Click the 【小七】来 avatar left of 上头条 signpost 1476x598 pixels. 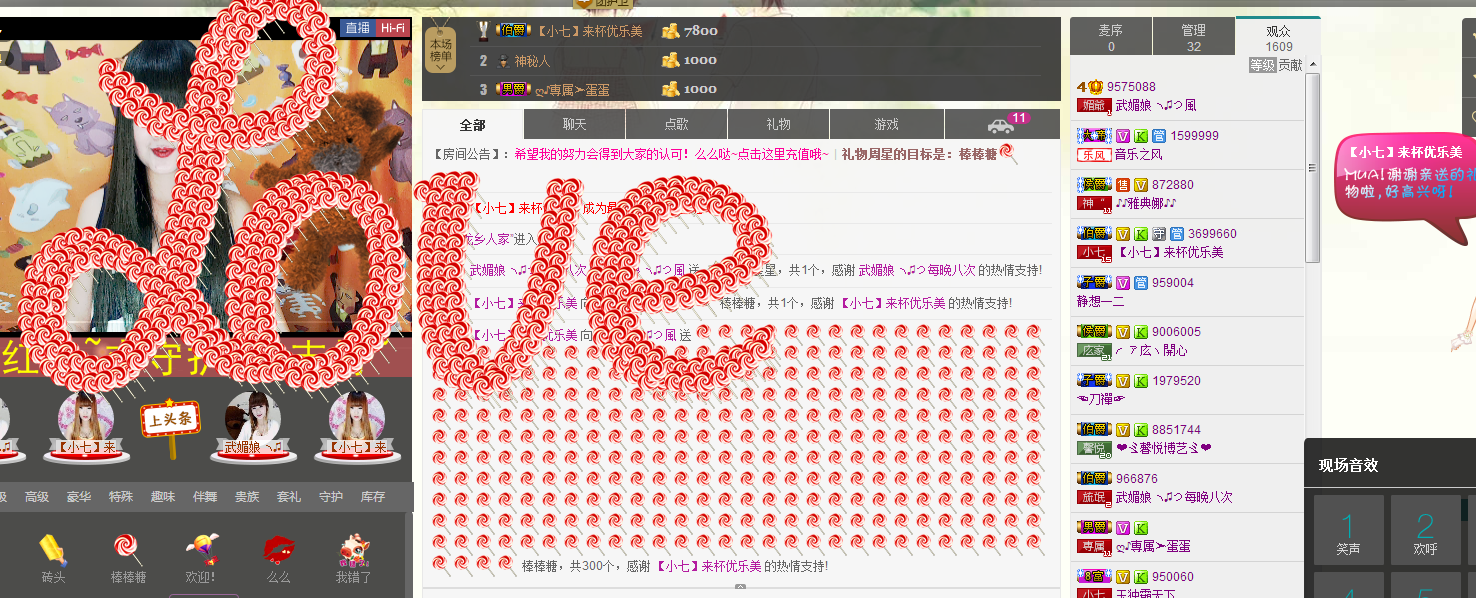point(85,419)
